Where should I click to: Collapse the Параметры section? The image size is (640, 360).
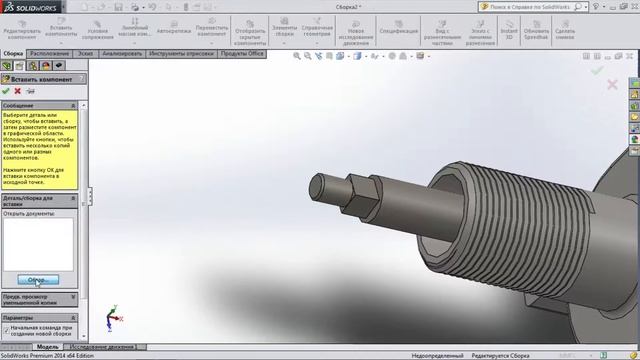[x=73, y=318]
